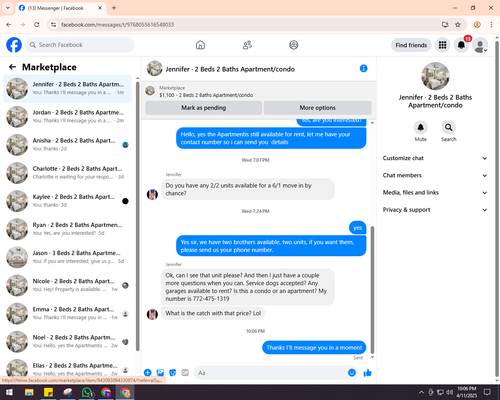Viewport: 500px width, 400px height.
Task: Show hidden system tray icons
Action: click(x=421, y=392)
